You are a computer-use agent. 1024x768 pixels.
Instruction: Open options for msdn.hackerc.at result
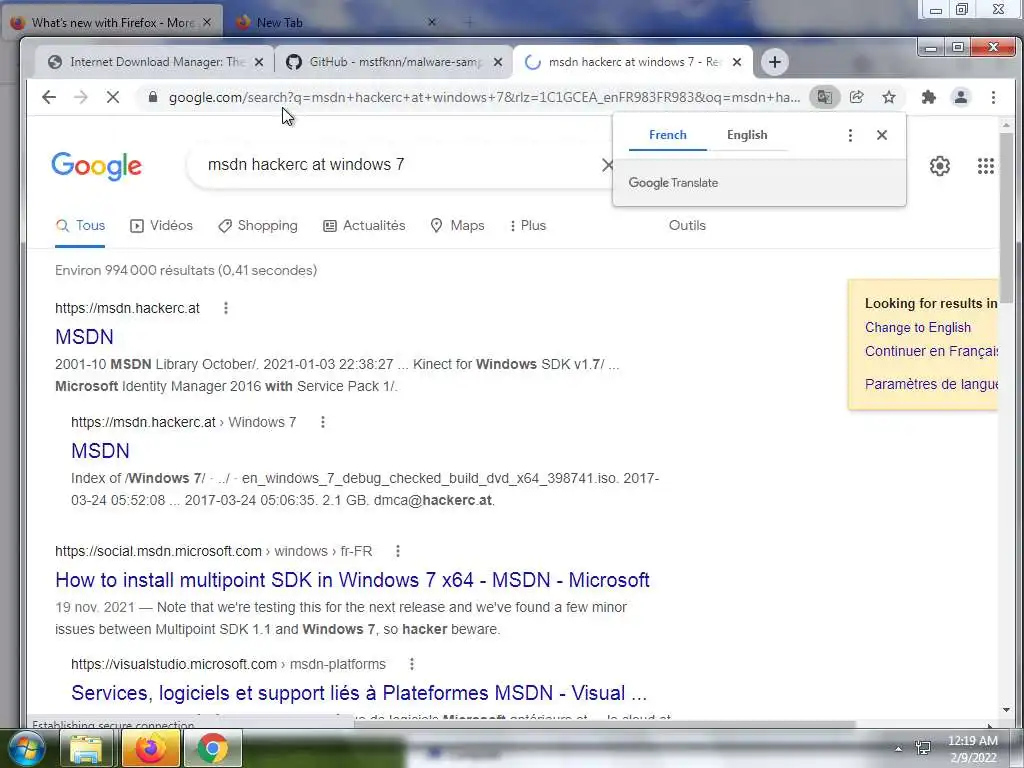(x=226, y=308)
